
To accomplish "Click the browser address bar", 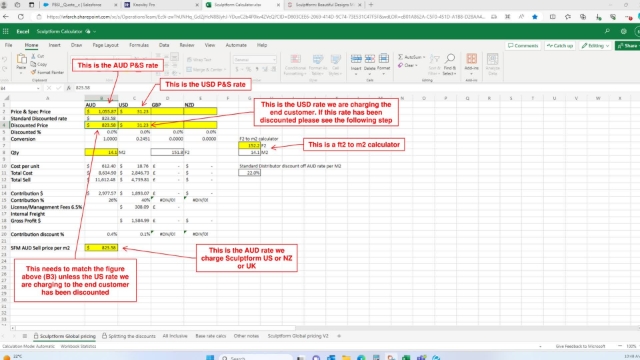I will coord(265,17).
